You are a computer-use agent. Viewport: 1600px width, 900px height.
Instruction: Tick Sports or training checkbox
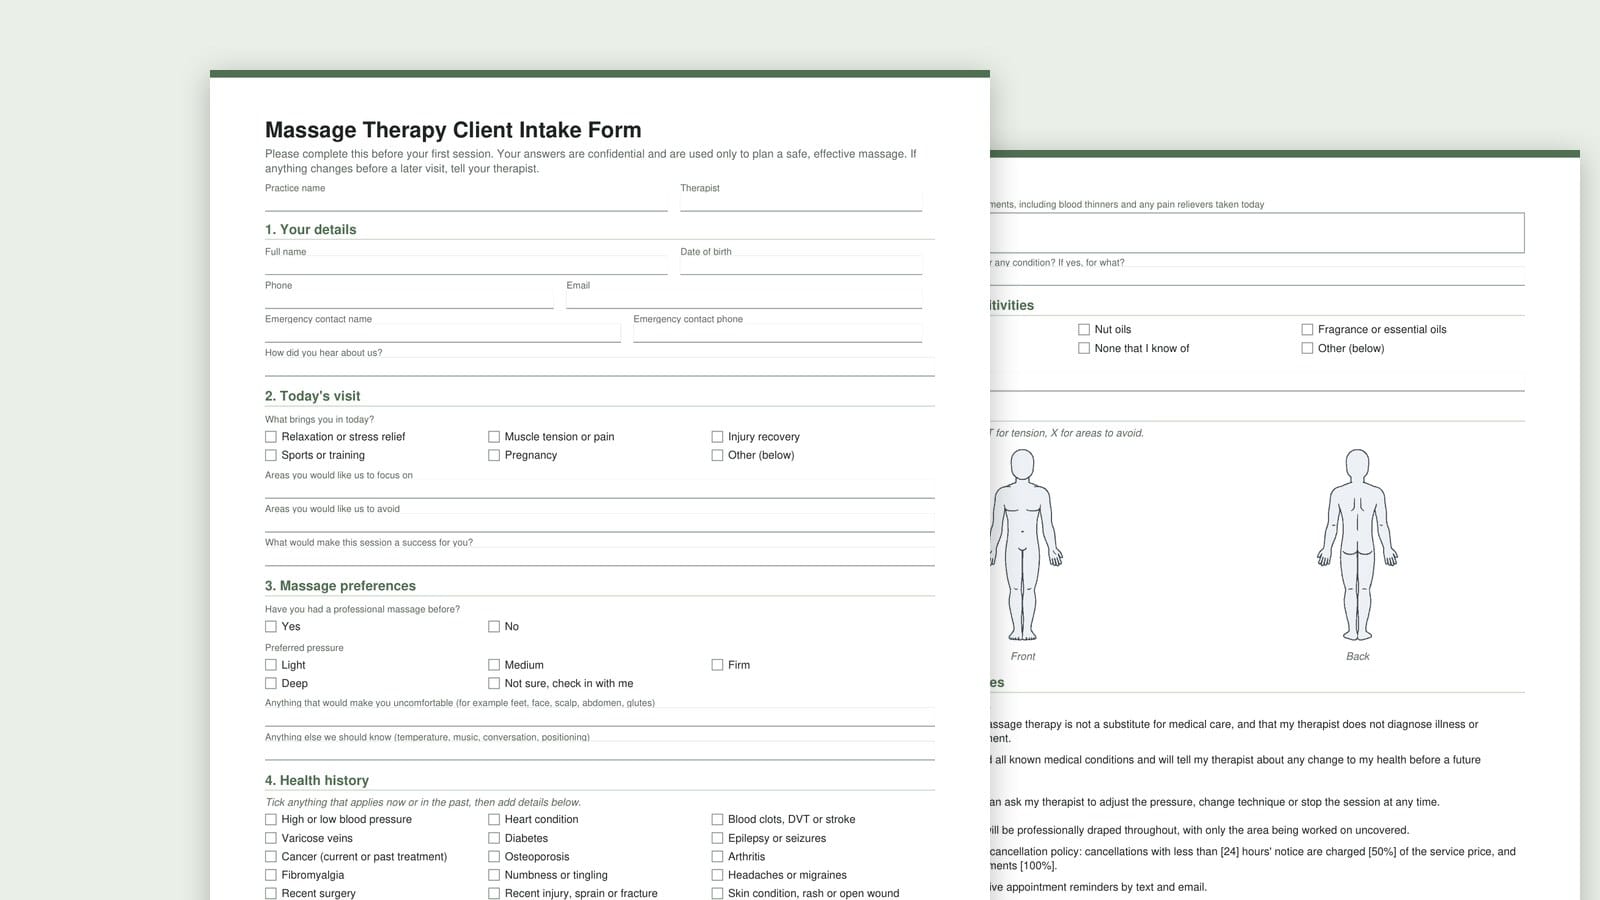[271, 455]
